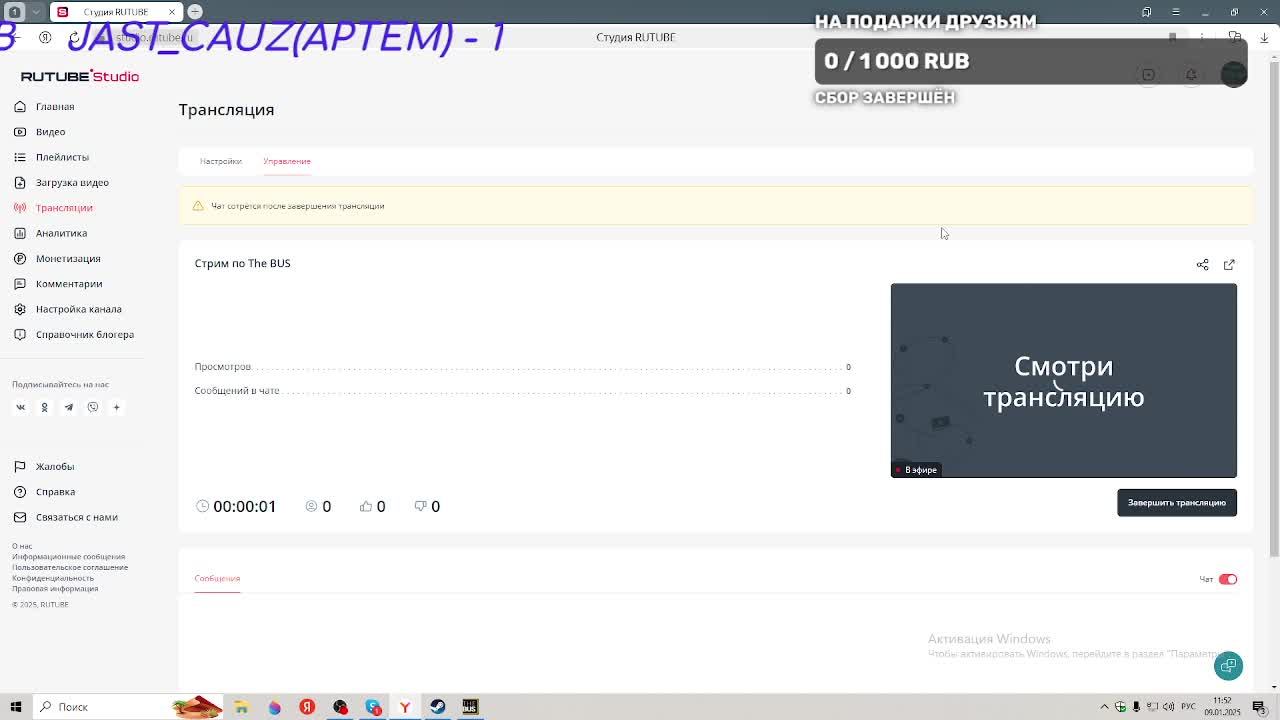Click the stream preview thumbnail
The width and height of the screenshot is (1280, 720).
[x=1063, y=380]
